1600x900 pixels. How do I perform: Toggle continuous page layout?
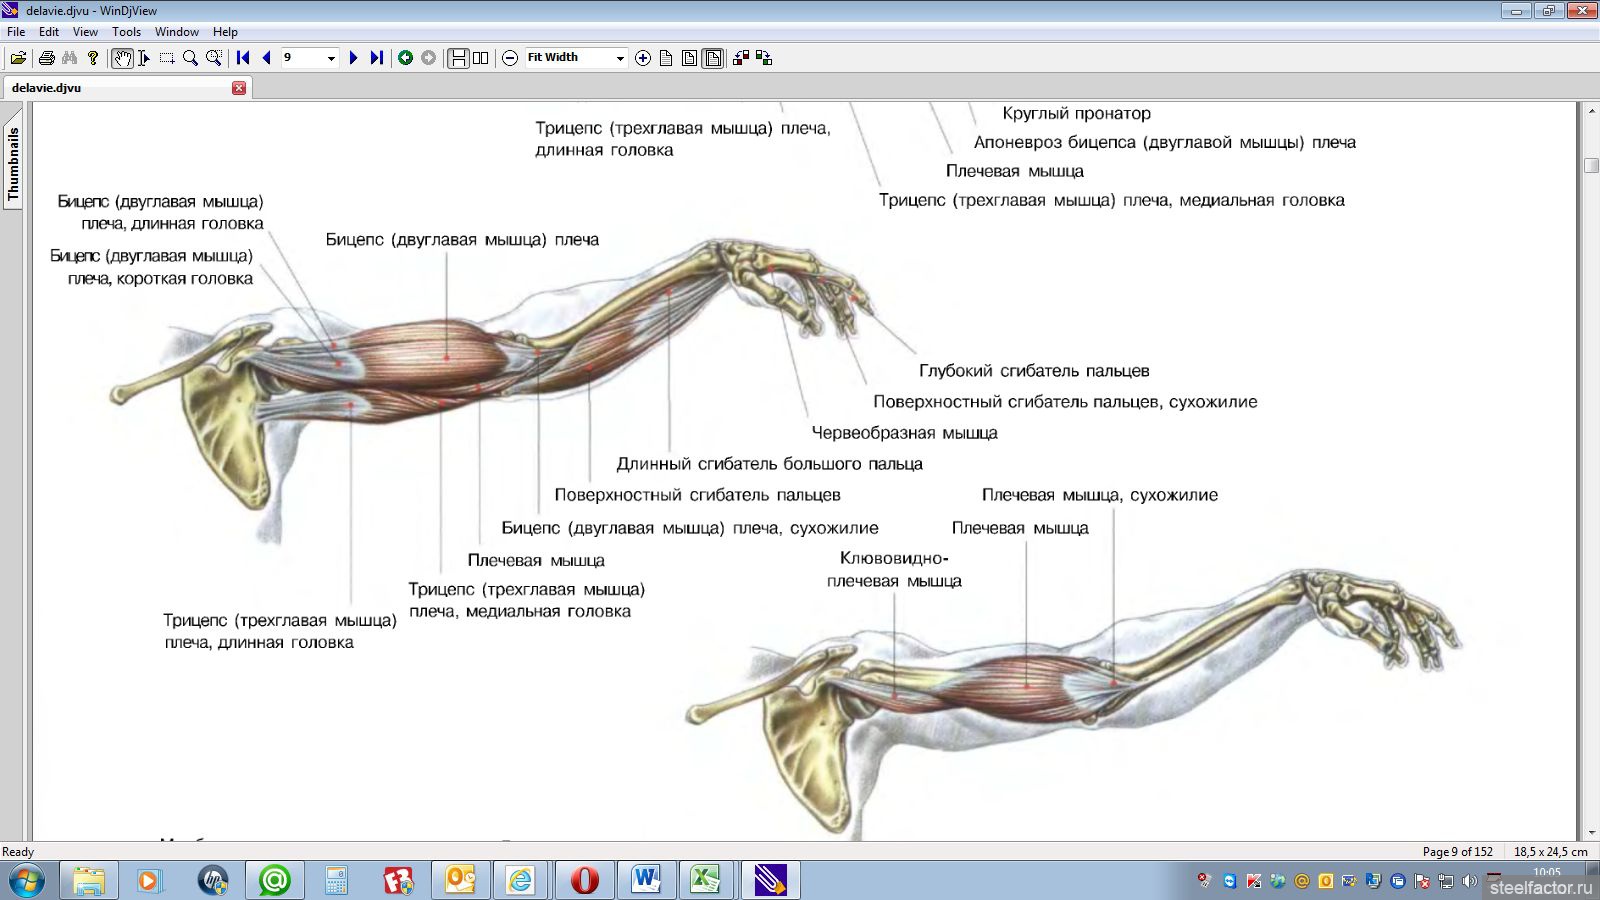(x=458, y=58)
